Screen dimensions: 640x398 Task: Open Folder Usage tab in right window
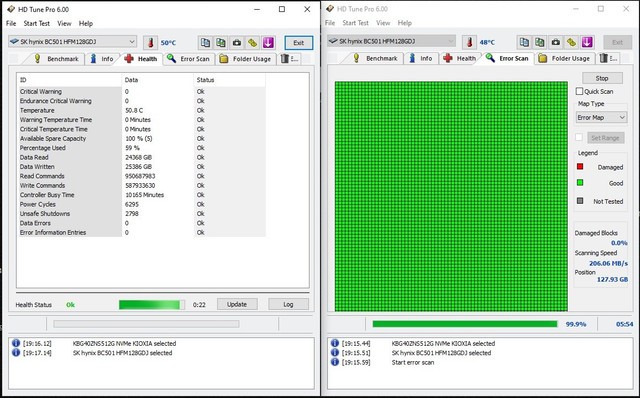click(x=565, y=58)
